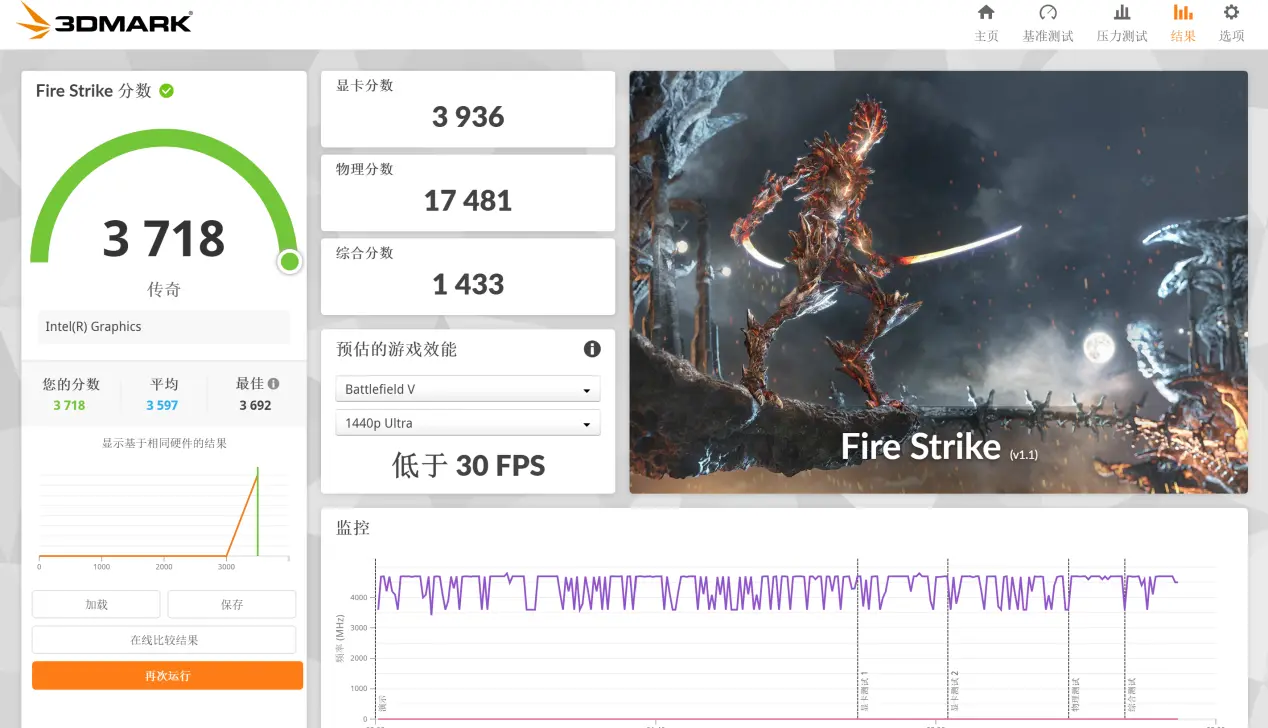Open the benchmark gauge icon 基准测试
The height and width of the screenshot is (728, 1268).
(x=1048, y=13)
